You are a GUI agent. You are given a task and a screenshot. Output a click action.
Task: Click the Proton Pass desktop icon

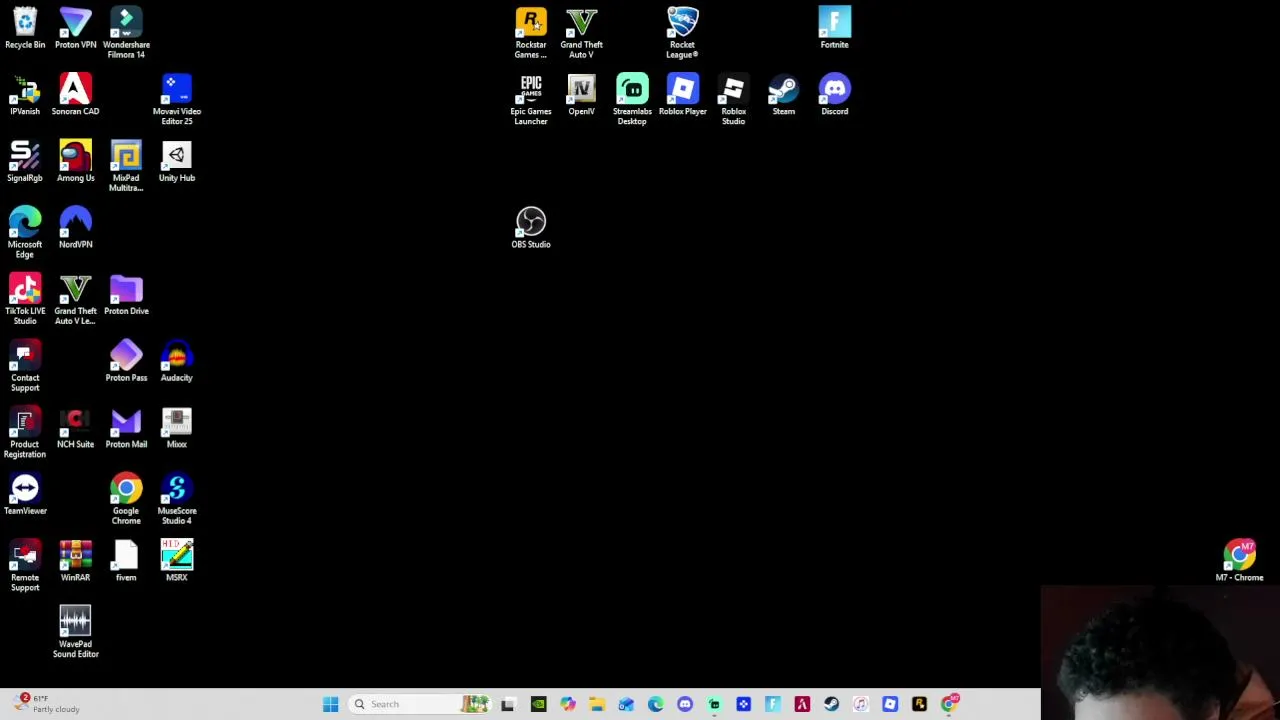click(x=126, y=362)
